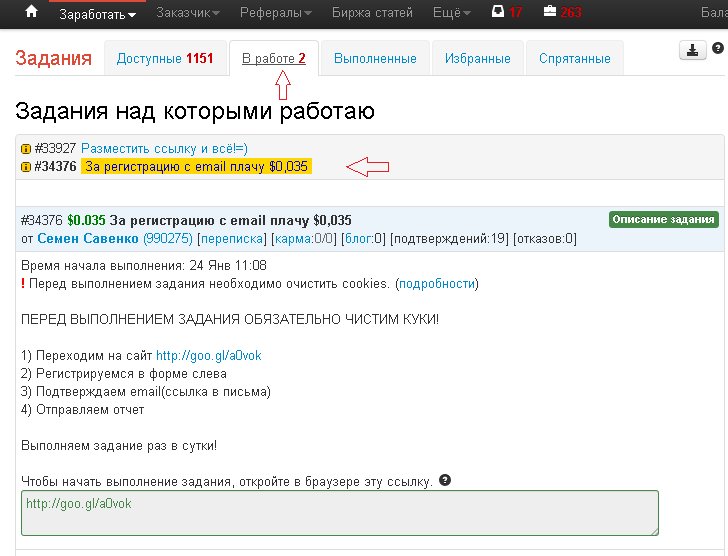Image resolution: width=728 pixels, height=556 pixels.
Task: Follow the http://goo.gl/a0vok link in step 1
Action: pos(208,356)
